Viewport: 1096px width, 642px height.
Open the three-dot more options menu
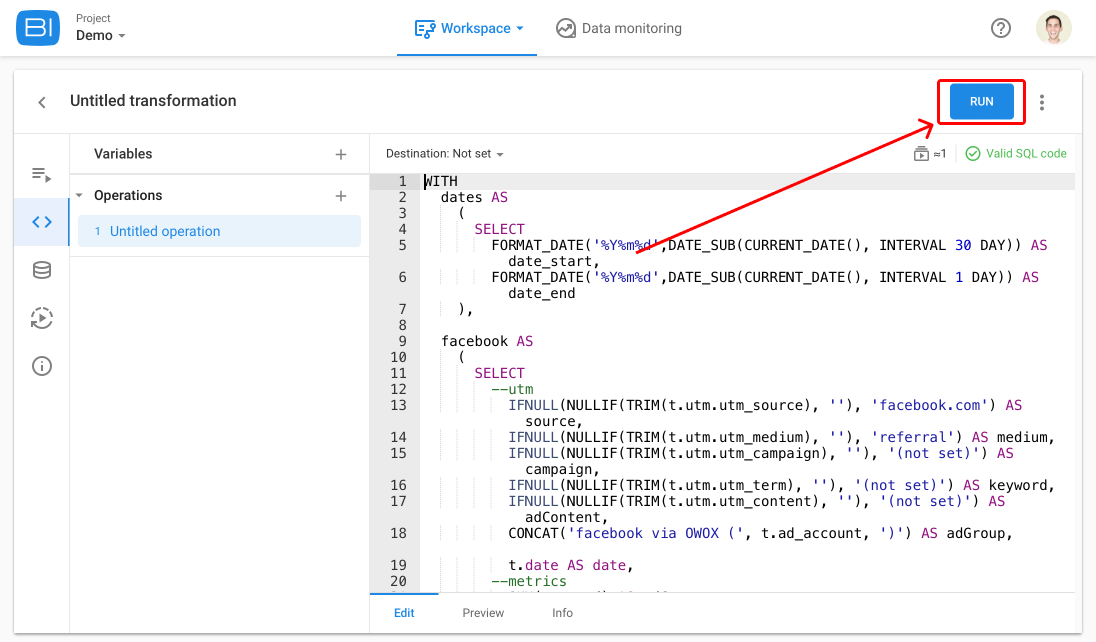pos(1041,102)
